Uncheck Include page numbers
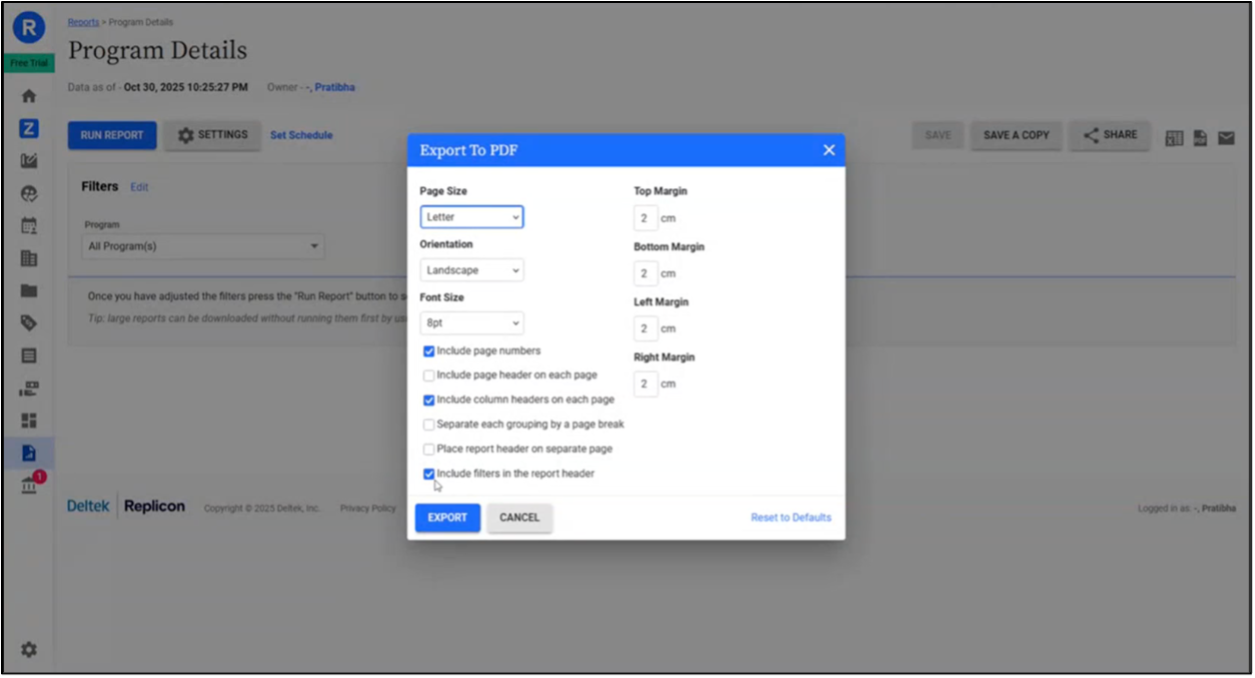This screenshot has height=678, width=1255. (429, 351)
